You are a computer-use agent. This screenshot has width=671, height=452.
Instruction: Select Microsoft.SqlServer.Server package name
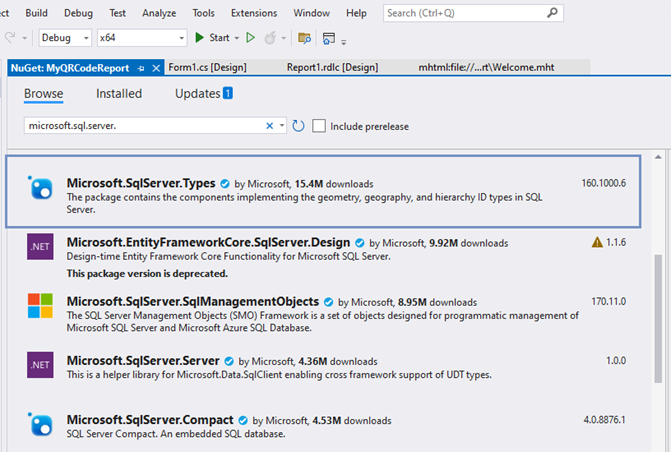pos(143,360)
